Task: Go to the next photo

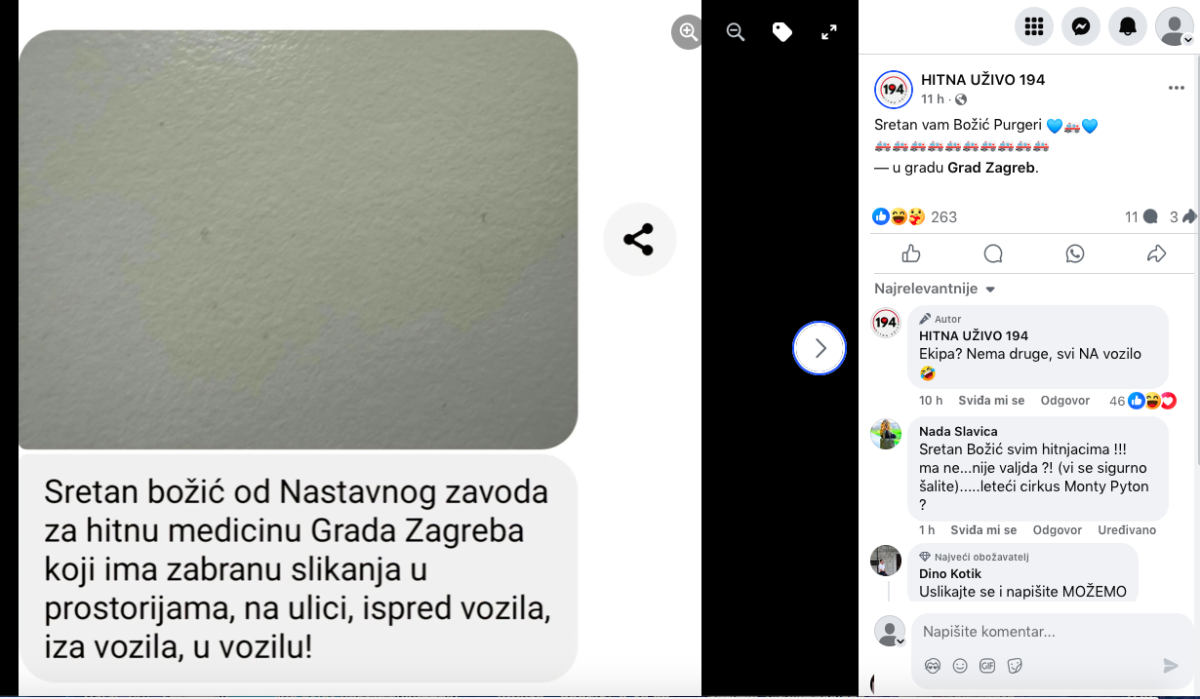Action: coord(820,348)
